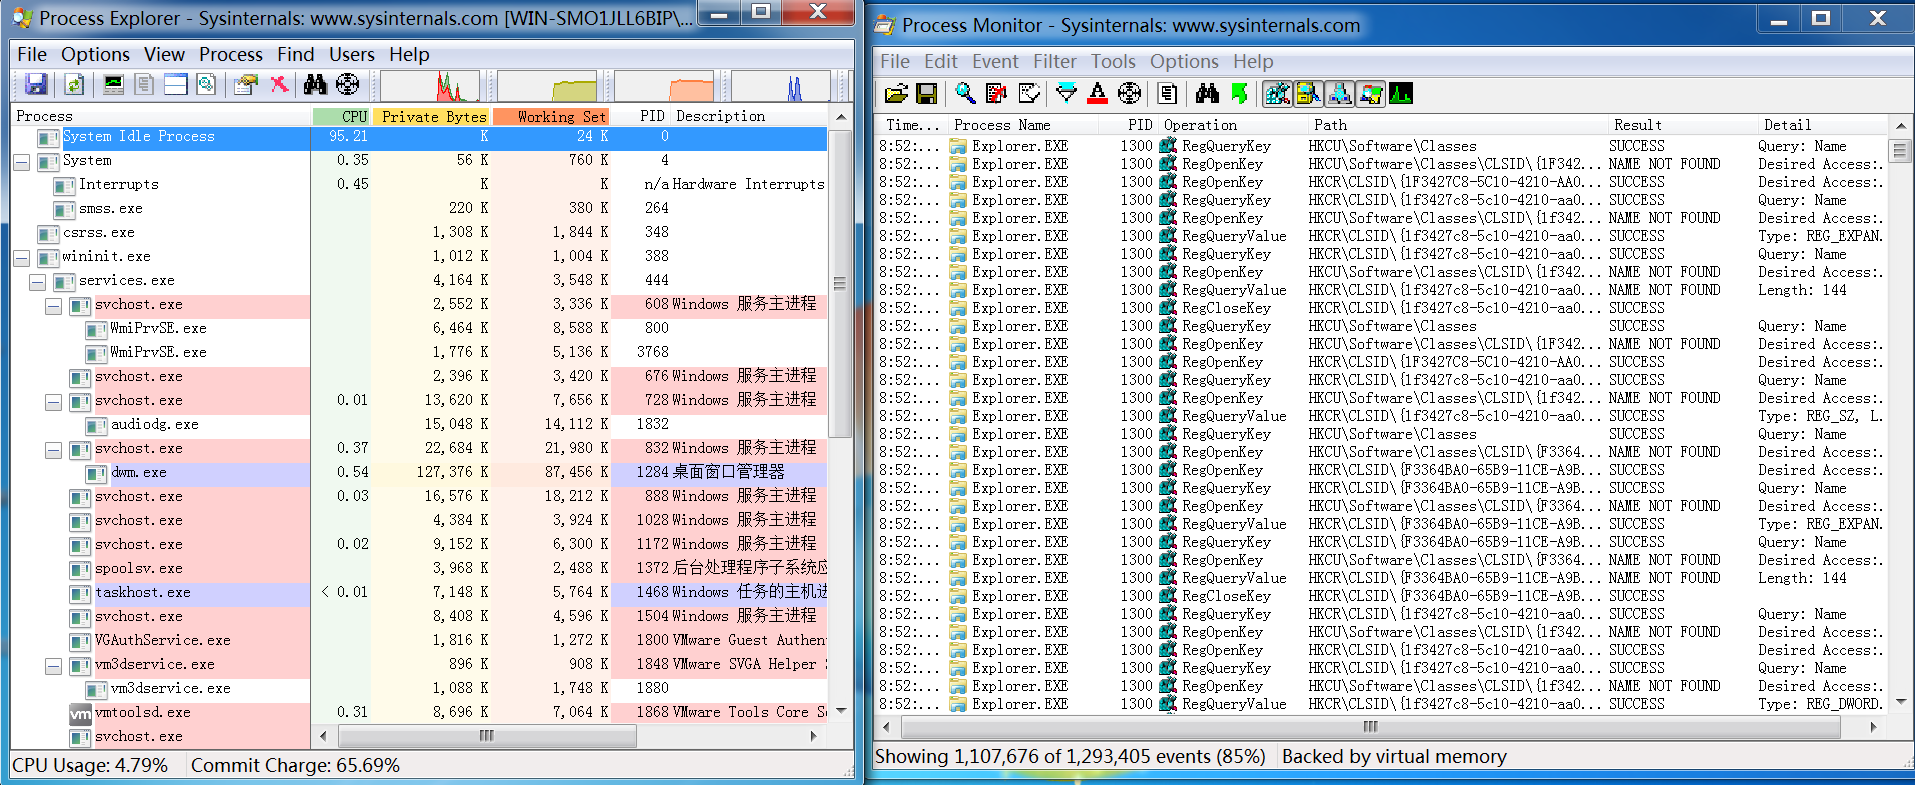Open the Tools menu in Process Monitor
The width and height of the screenshot is (1915, 785).
coord(1113,62)
